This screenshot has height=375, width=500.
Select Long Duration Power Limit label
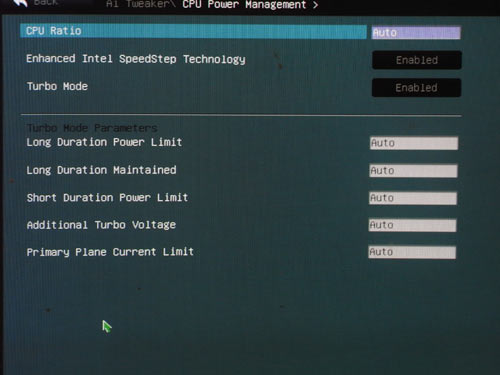point(104,142)
